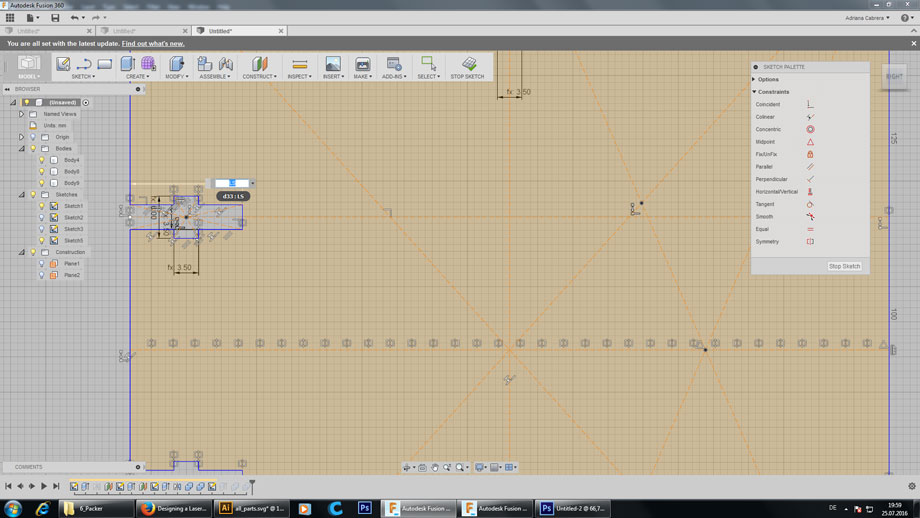This screenshot has width=920, height=518.
Task: Click the Measure icon under Inspect
Action: 299,64
